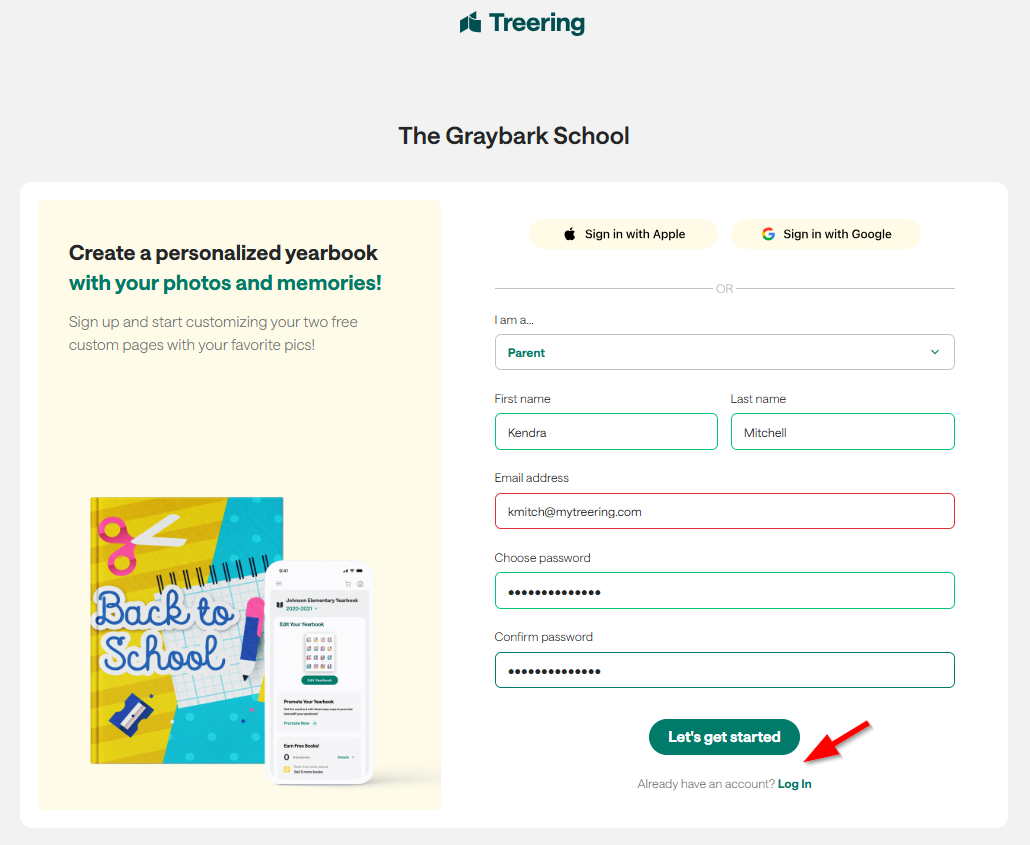
Task: Click the Apple logo icon
Action: pyautogui.click(x=570, y=234)
